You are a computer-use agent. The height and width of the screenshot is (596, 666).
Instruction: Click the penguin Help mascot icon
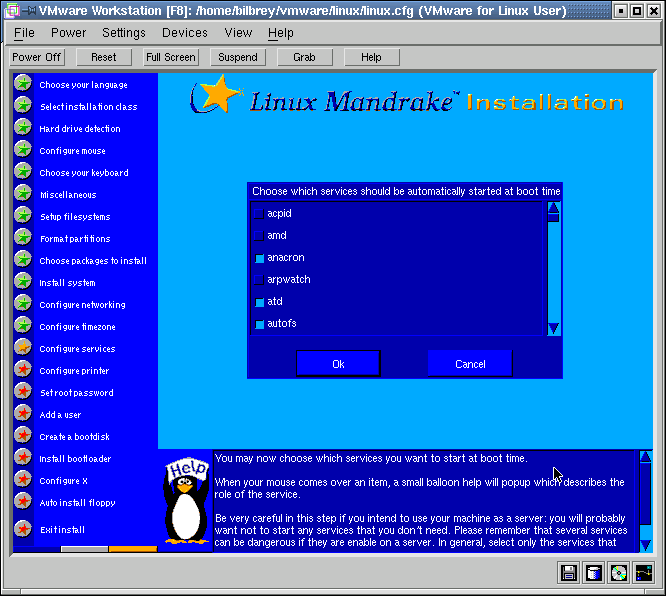(186, 504)
